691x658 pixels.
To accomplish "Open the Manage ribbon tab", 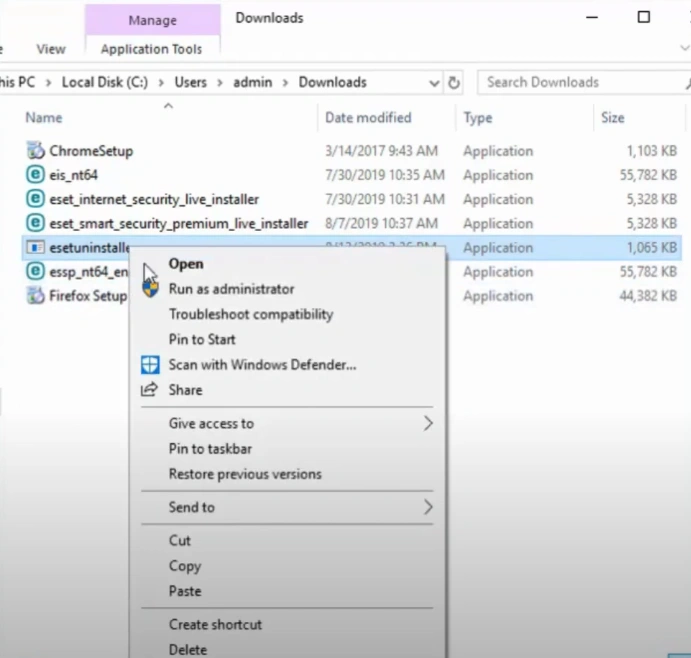I will click(x=152, y=20).
